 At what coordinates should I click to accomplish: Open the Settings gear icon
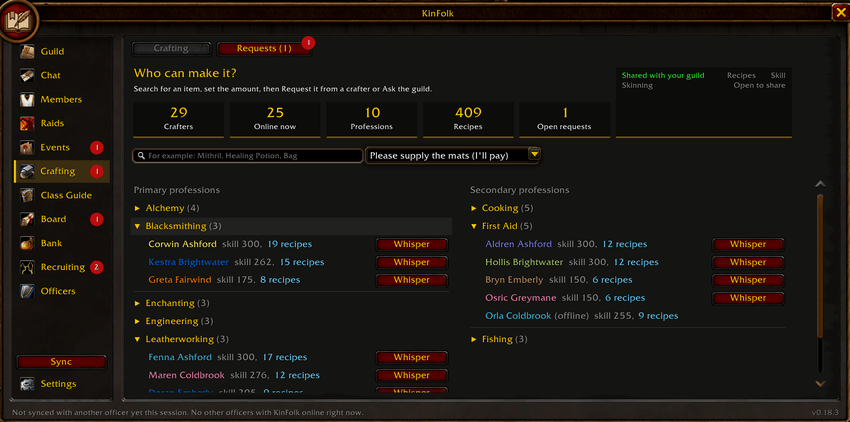28,383
